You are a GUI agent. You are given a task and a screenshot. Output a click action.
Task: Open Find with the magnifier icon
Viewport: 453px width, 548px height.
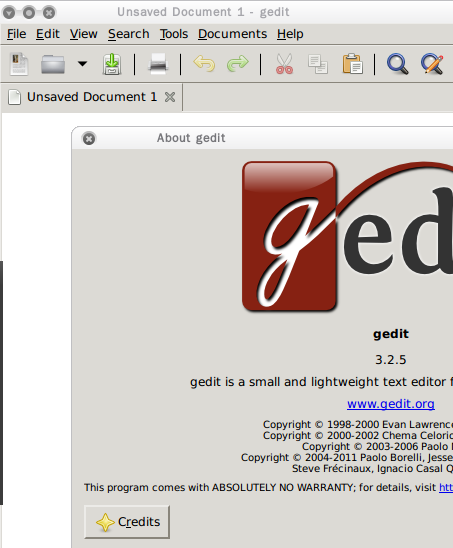click(397, 64)
